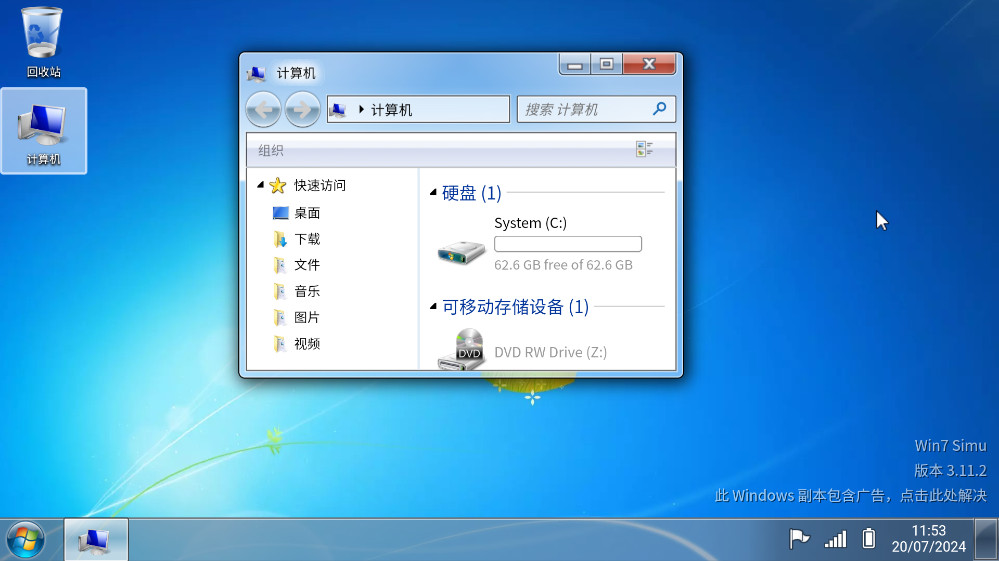This screenshot has height=561, width=999.
Task: Change view with the view options icon
Action: click(644, 150)
